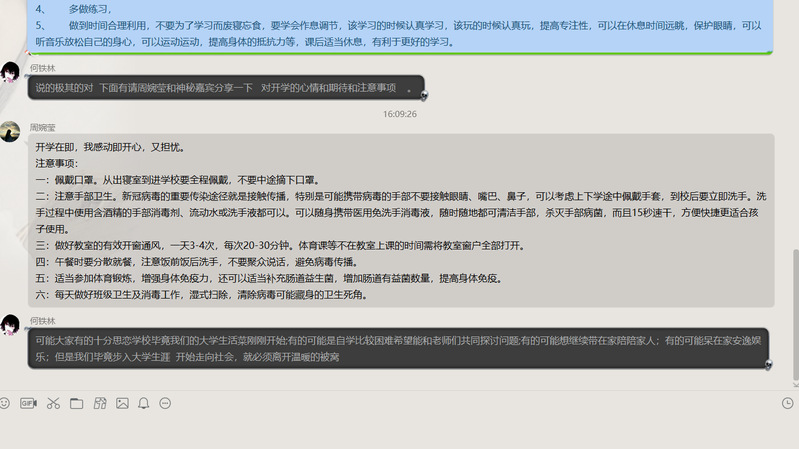This screenshot has height=449, width=799.
Task: Click the sender name 周婉莹
Action: [x=43, y=128]
